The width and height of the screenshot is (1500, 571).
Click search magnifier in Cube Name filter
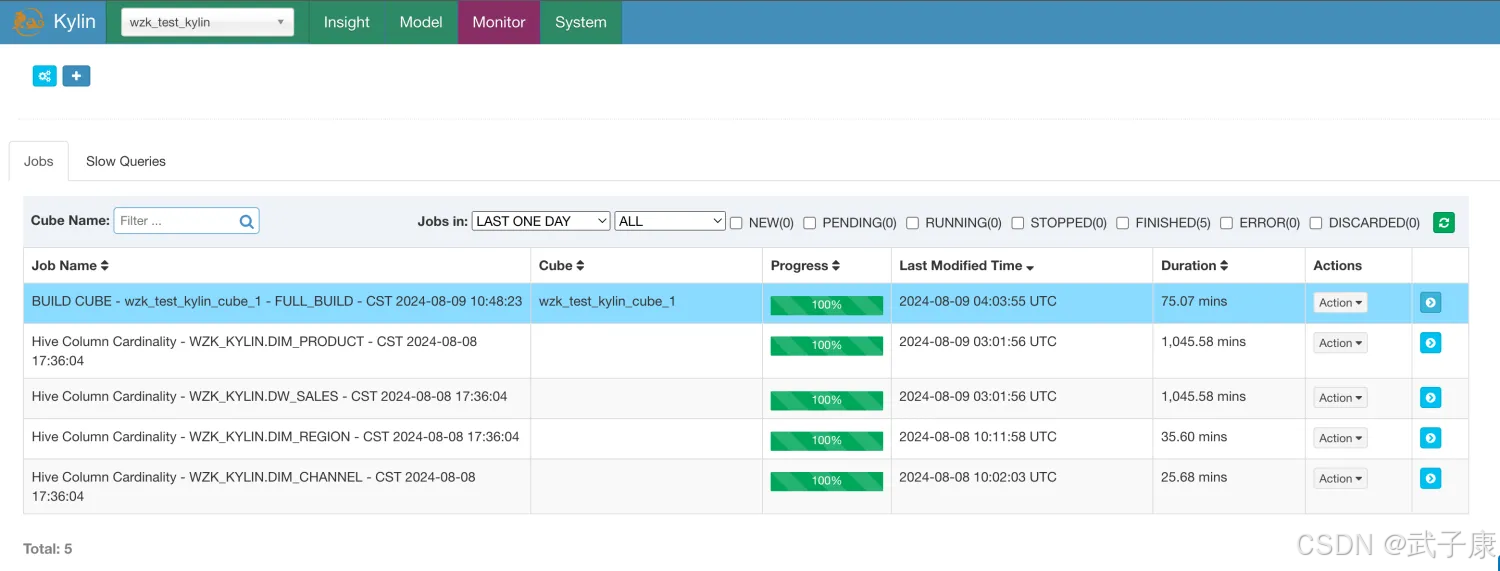pos(246,222)
